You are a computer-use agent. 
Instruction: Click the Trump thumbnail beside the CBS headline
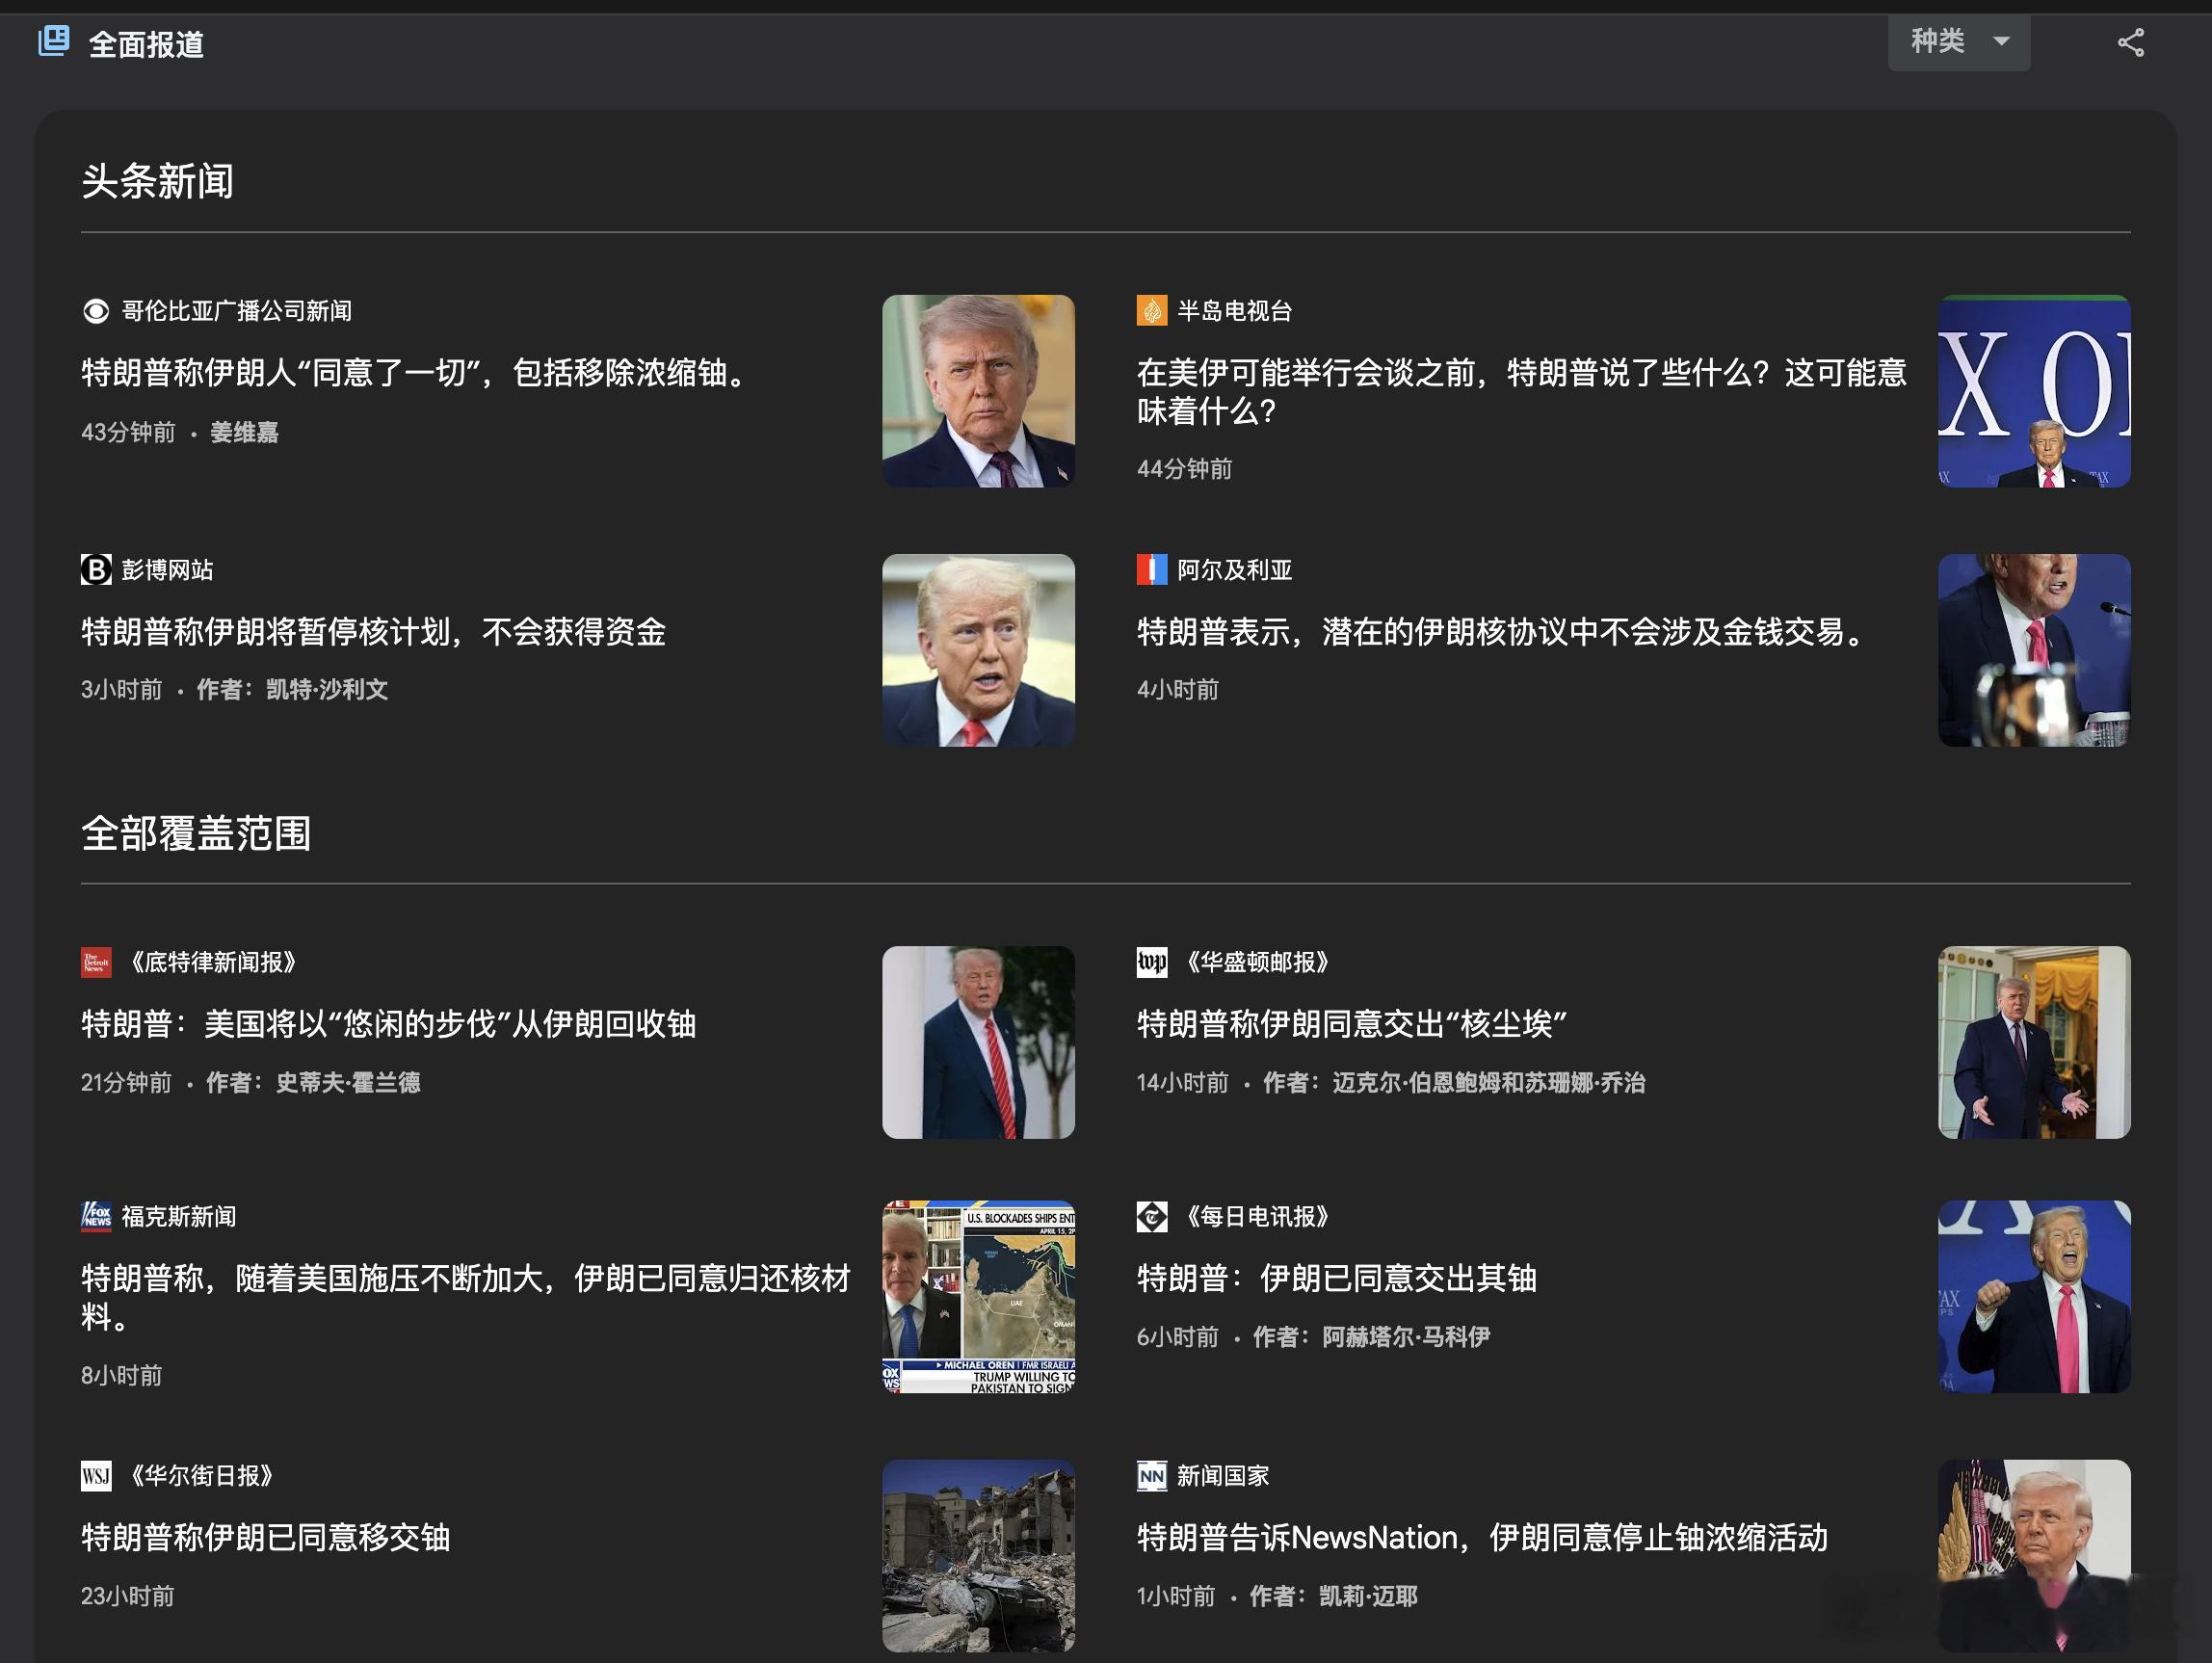[x=978, y=391]
